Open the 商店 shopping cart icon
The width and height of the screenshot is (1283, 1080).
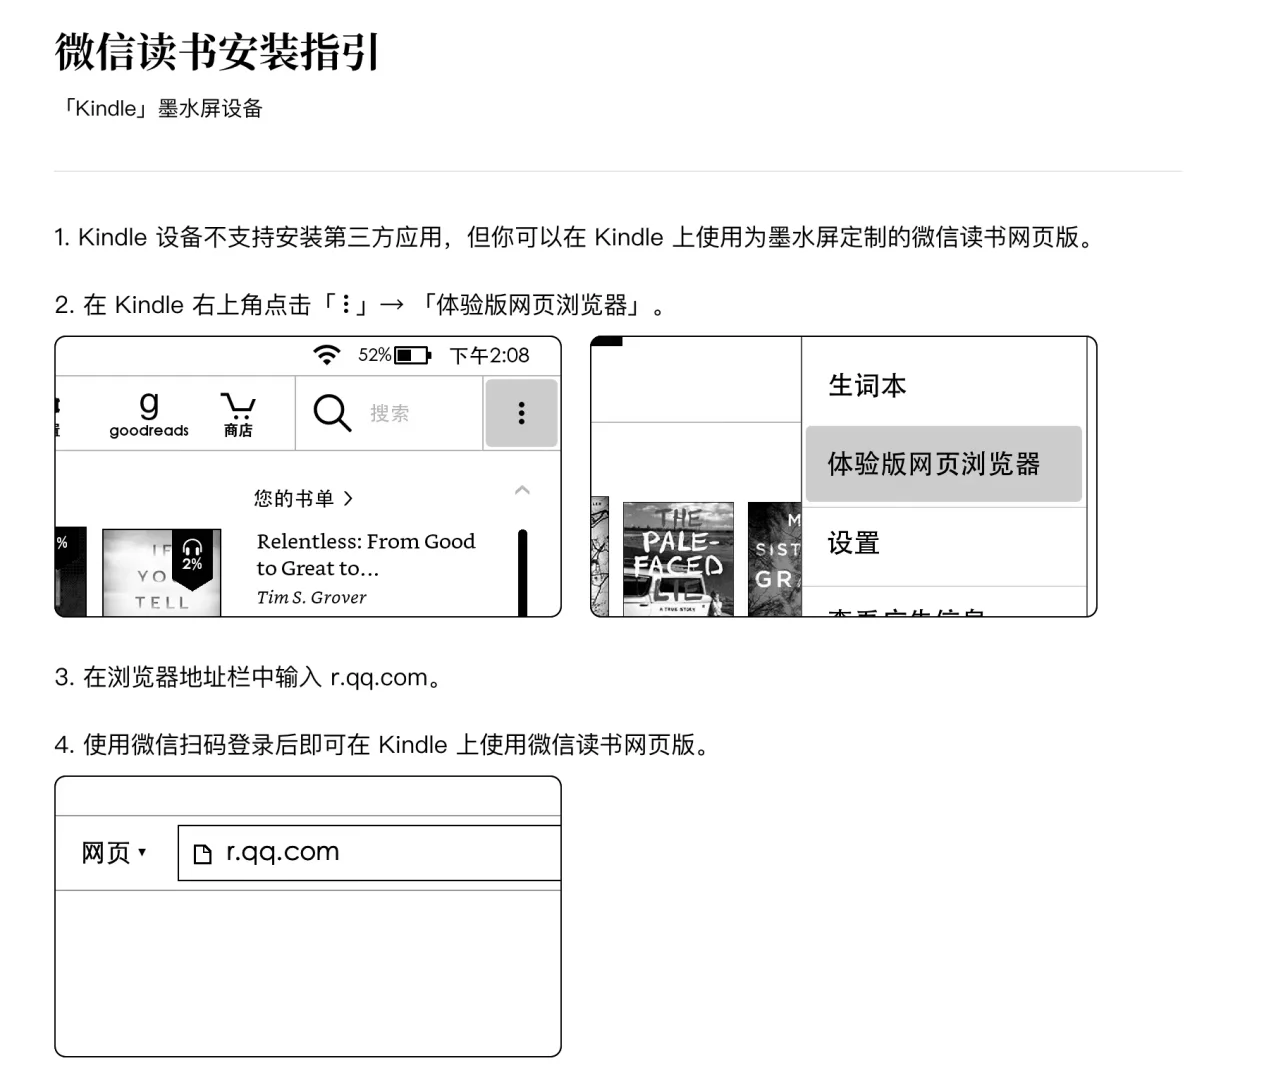[238, 414]
